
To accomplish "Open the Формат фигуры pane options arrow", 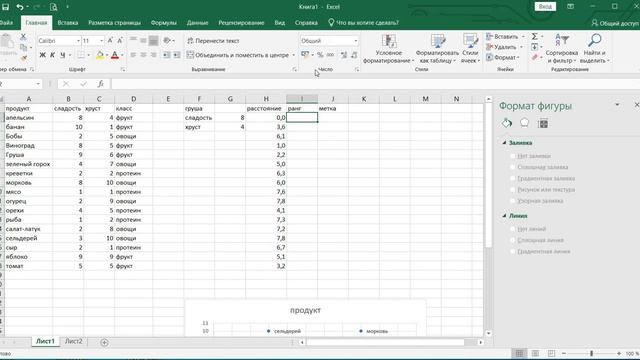I will tap(617, 105).
